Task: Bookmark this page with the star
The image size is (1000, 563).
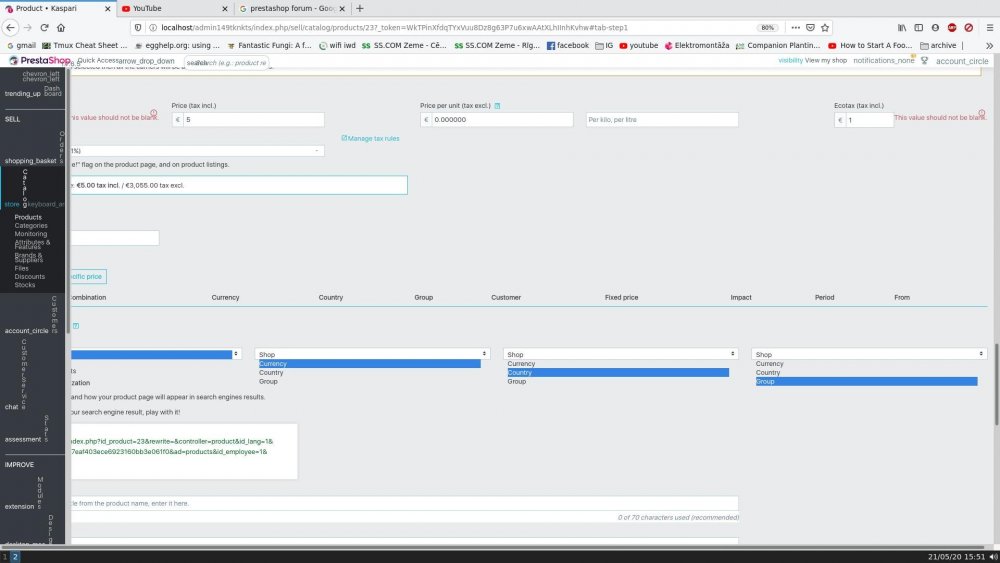Action: pyautogui.click(x=825, y=27)
